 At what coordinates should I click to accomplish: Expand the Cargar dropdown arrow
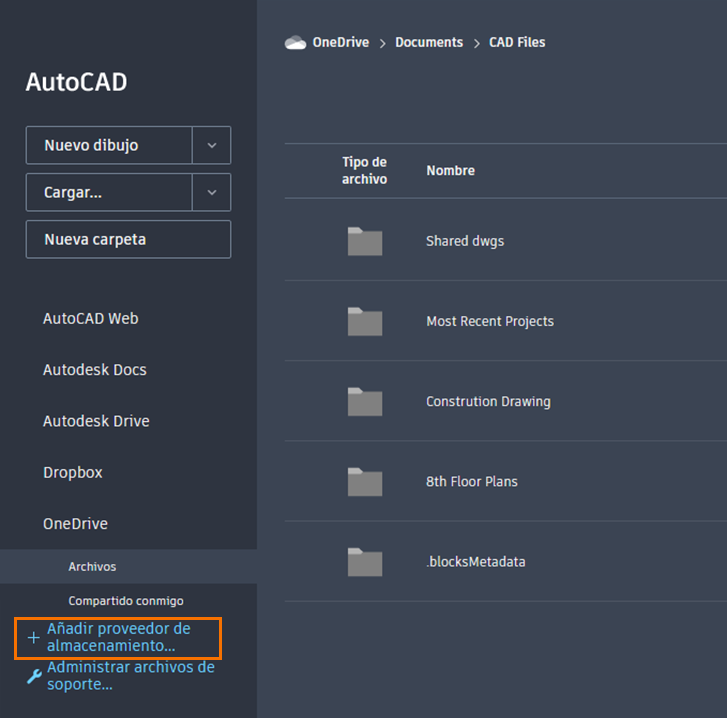coord(212,192)
